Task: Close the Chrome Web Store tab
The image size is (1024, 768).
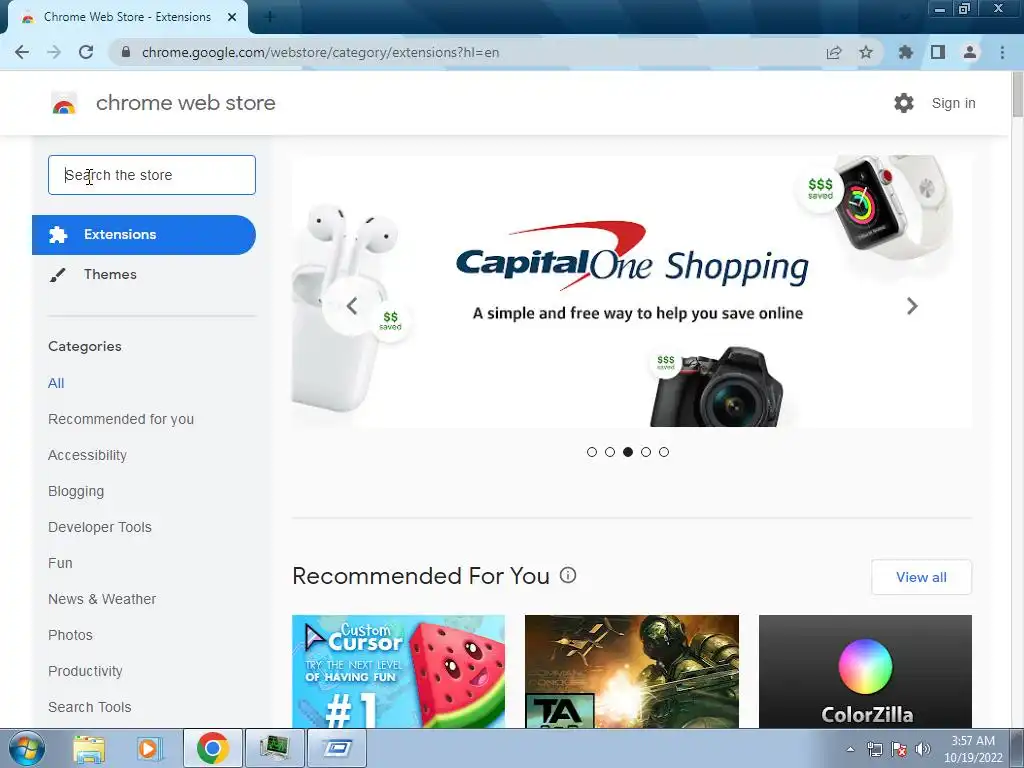Action: coord(232,17)
